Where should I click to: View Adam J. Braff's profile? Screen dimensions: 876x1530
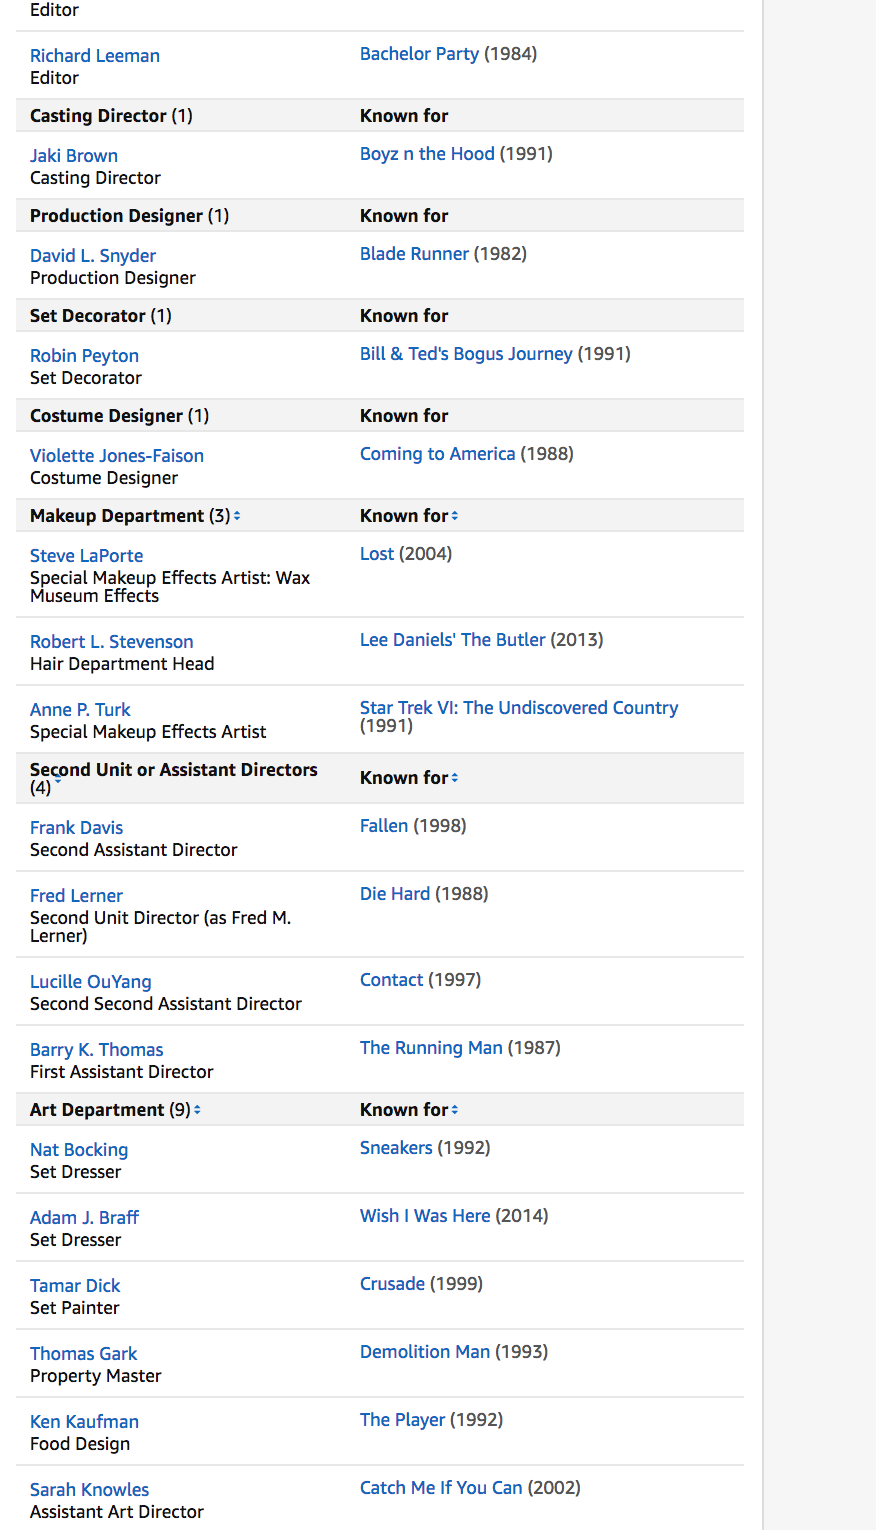coord(84,1218)
